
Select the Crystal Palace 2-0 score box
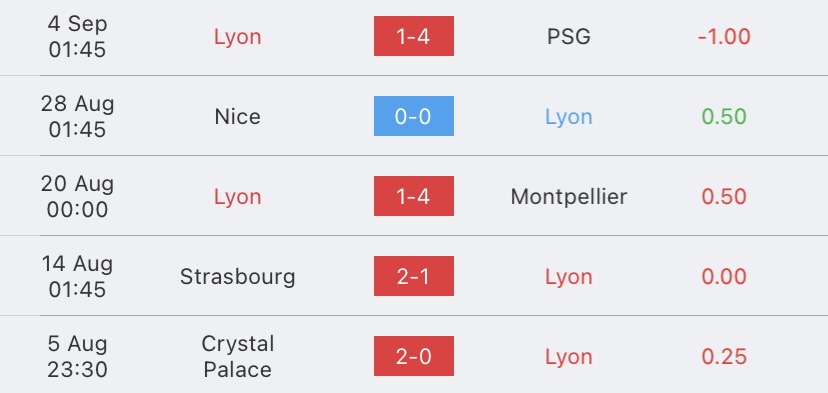(x=413, y=356)
